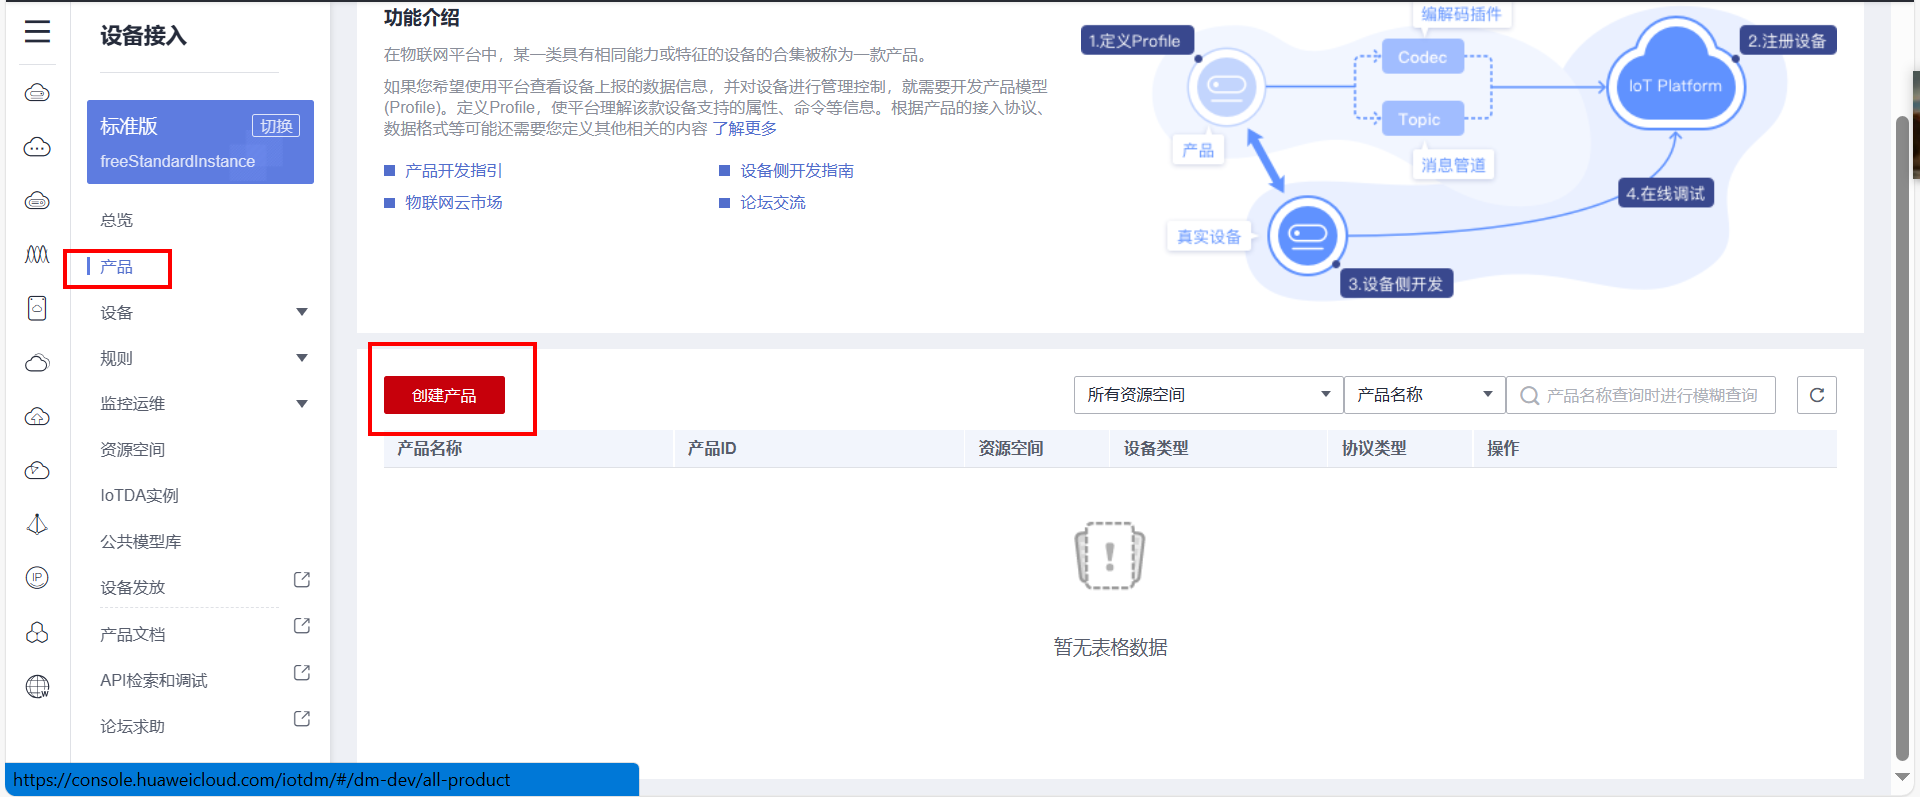Open the 产品开发指引 link

tap(454, 171)
